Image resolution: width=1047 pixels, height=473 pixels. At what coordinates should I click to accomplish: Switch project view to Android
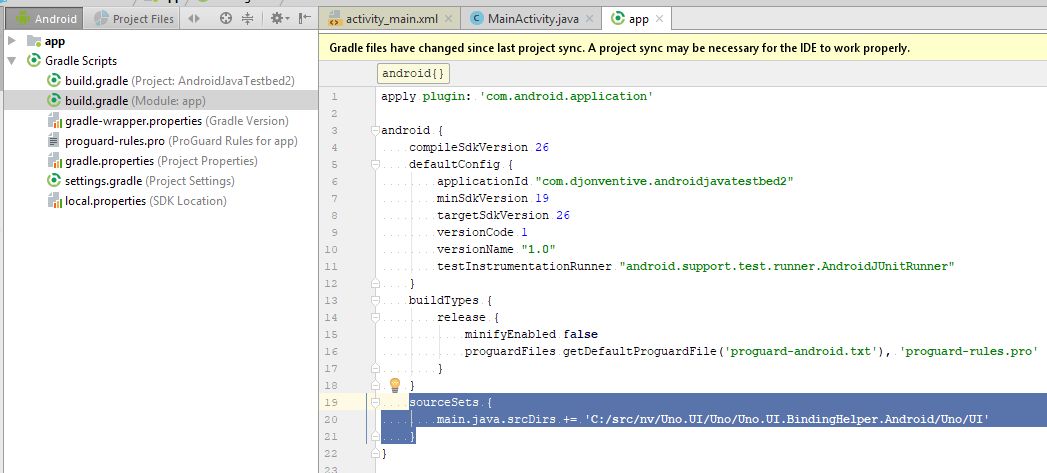(x=44, y=19)
